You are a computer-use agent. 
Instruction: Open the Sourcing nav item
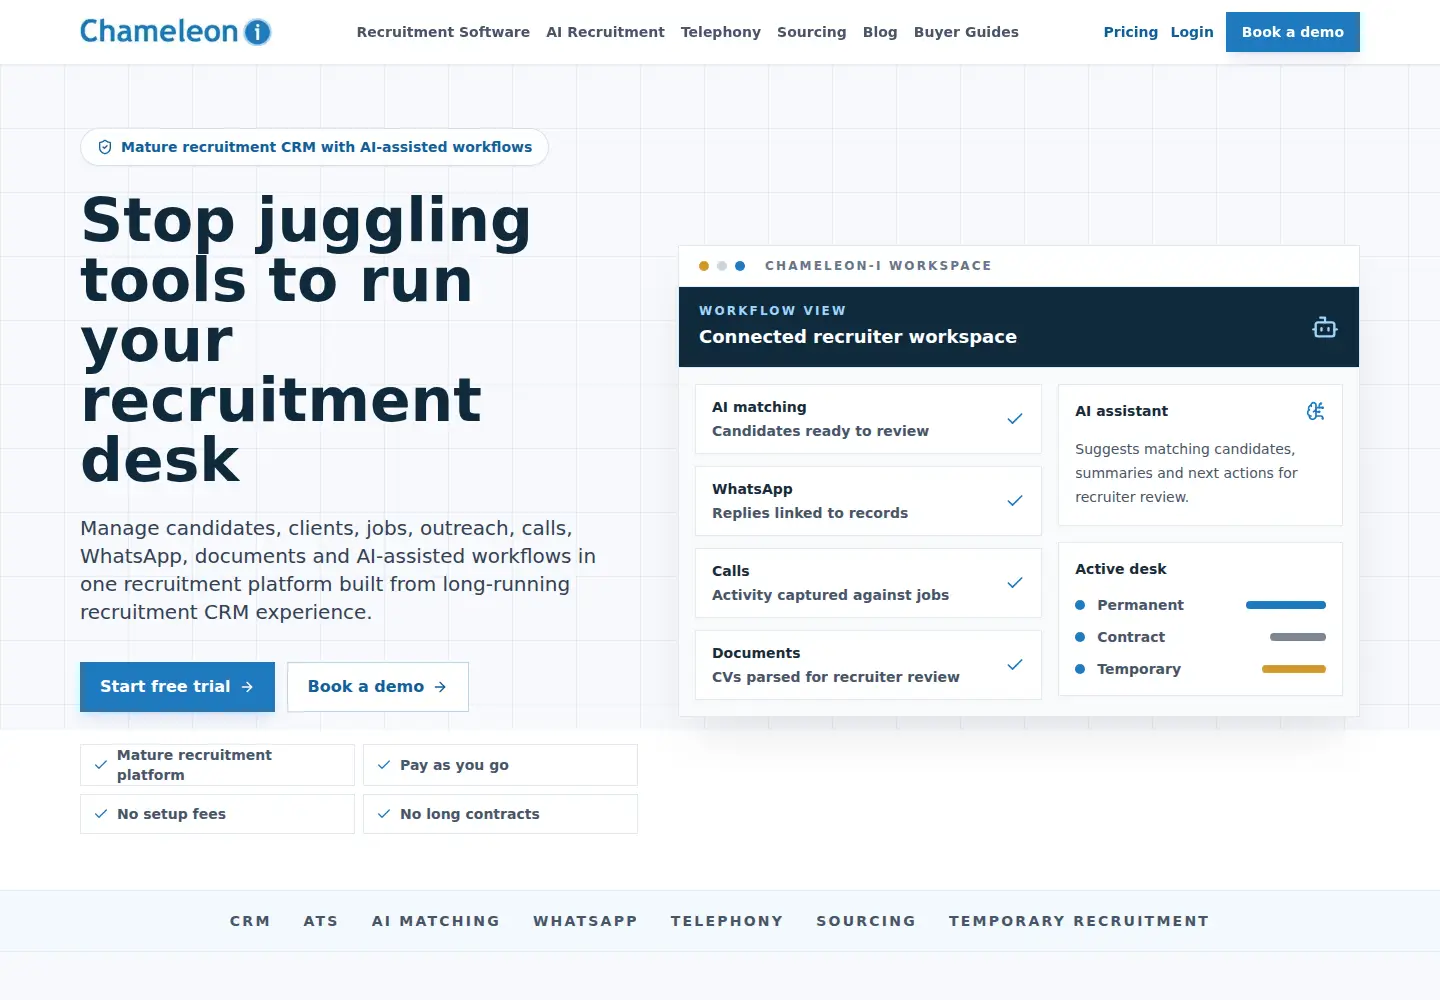(811, 32)
